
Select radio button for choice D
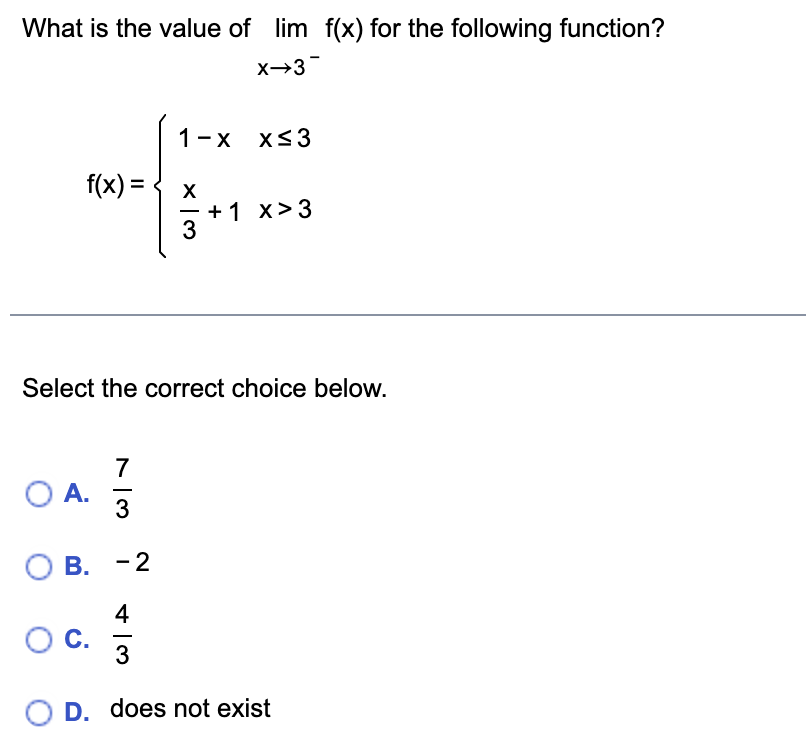(x=40, y=709)
